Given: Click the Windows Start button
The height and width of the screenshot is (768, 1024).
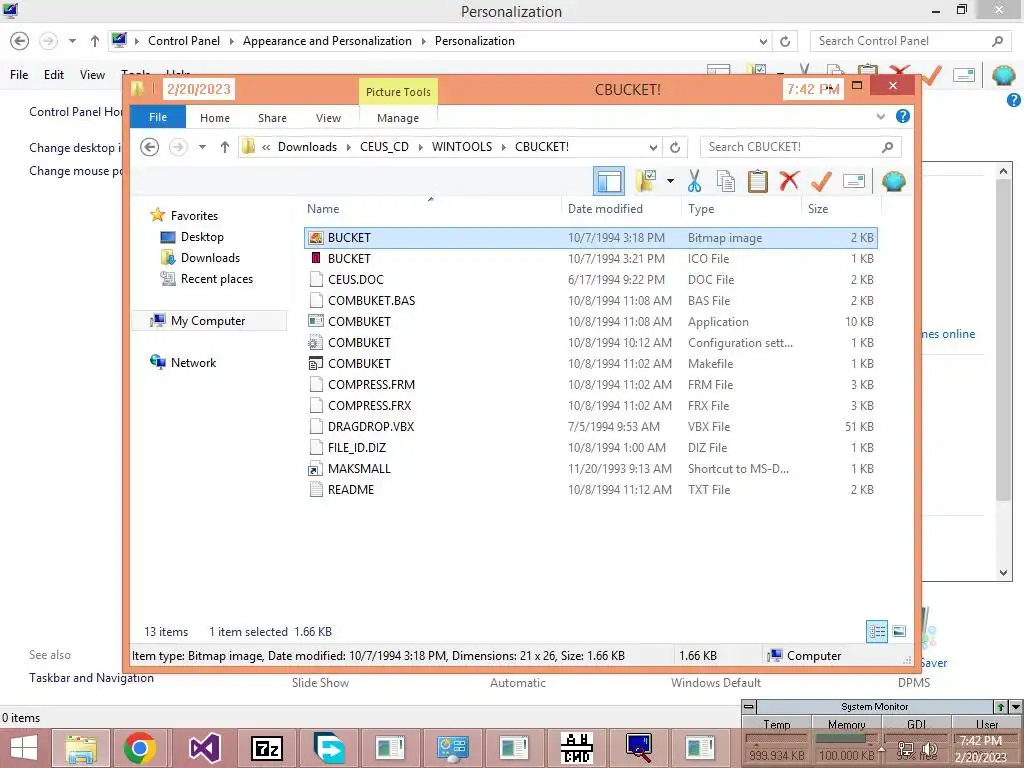Looking at the screenshot, I should point(24,748).
